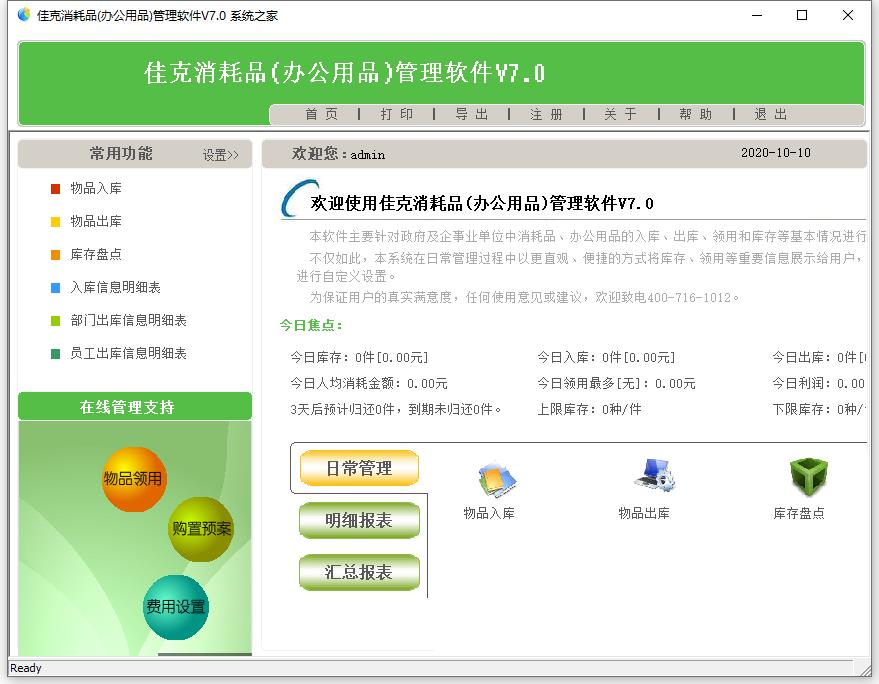Open 购置预案 via its yellow circle icon
879x684 pixels.
click(x=203, y=530)
